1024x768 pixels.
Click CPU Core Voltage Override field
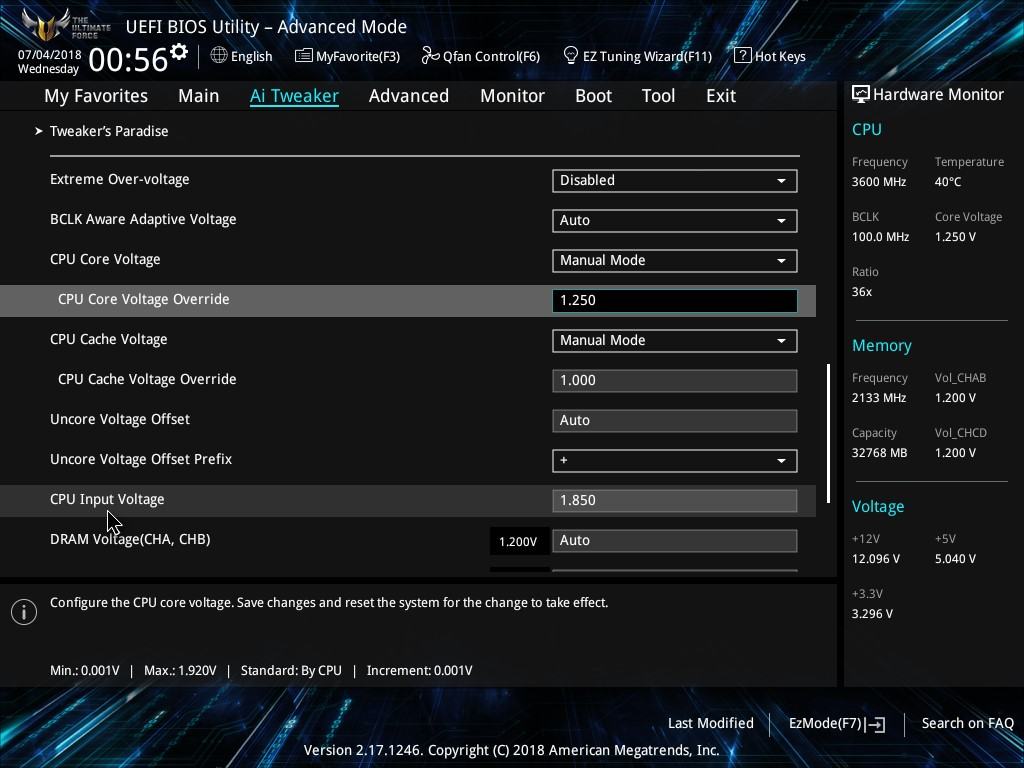tap(675, 300)
